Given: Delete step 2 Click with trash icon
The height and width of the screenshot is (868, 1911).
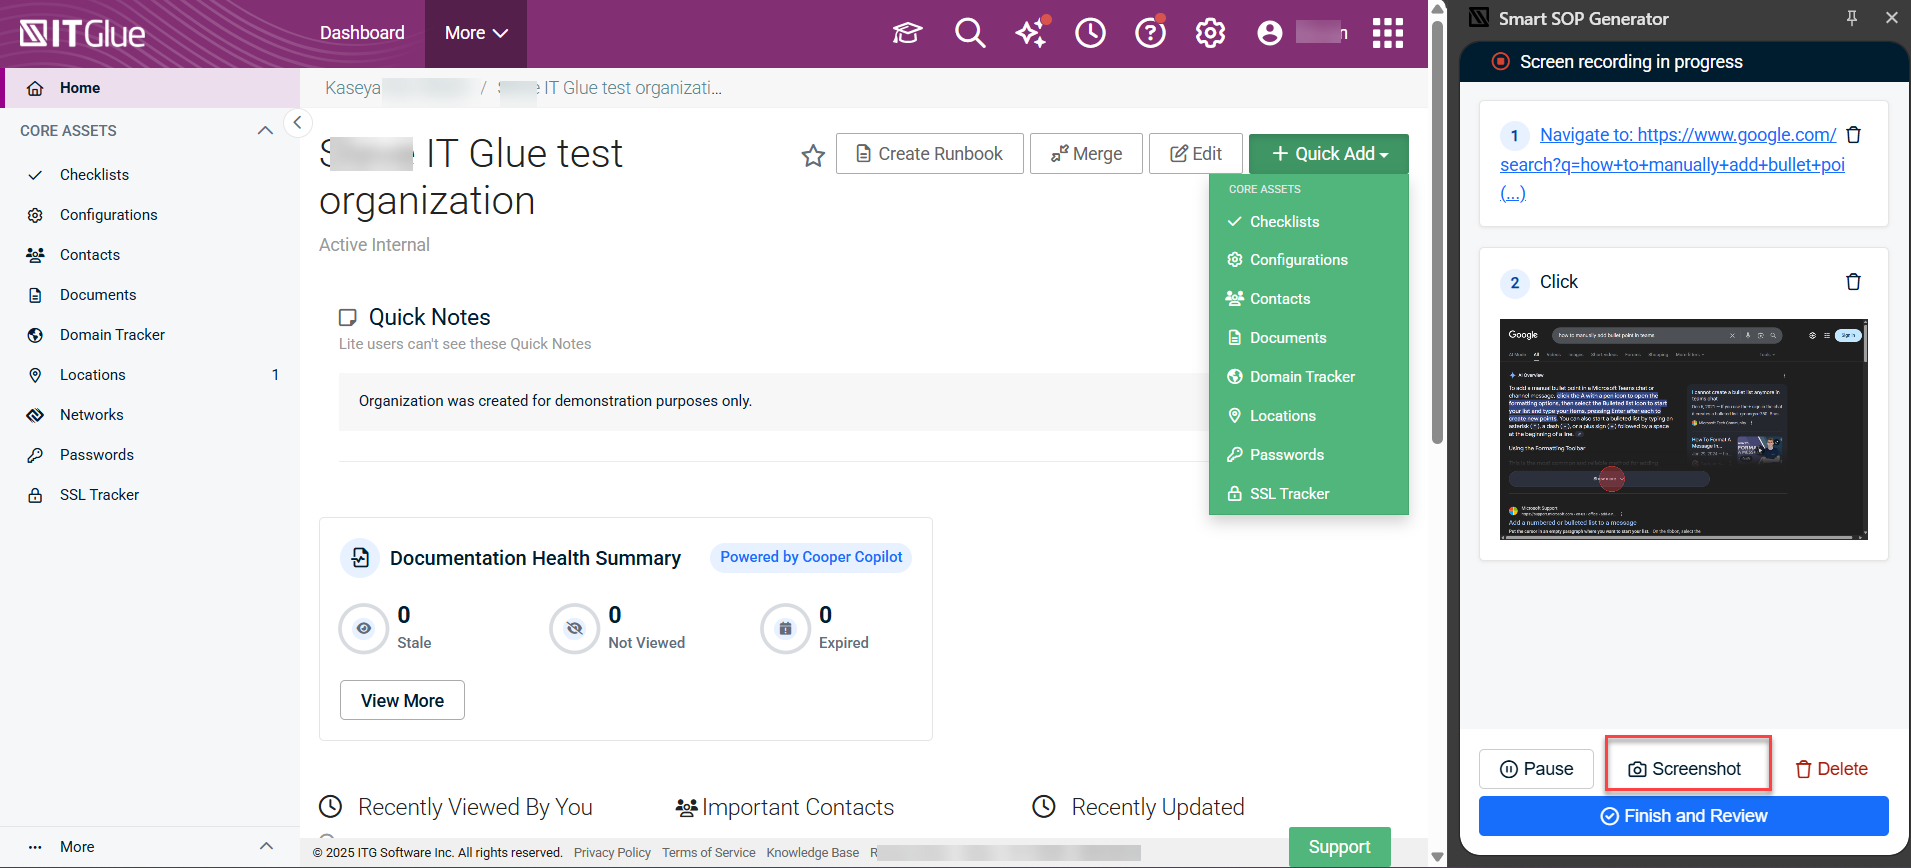Looking at the screenshot, I should point(1853,282).
